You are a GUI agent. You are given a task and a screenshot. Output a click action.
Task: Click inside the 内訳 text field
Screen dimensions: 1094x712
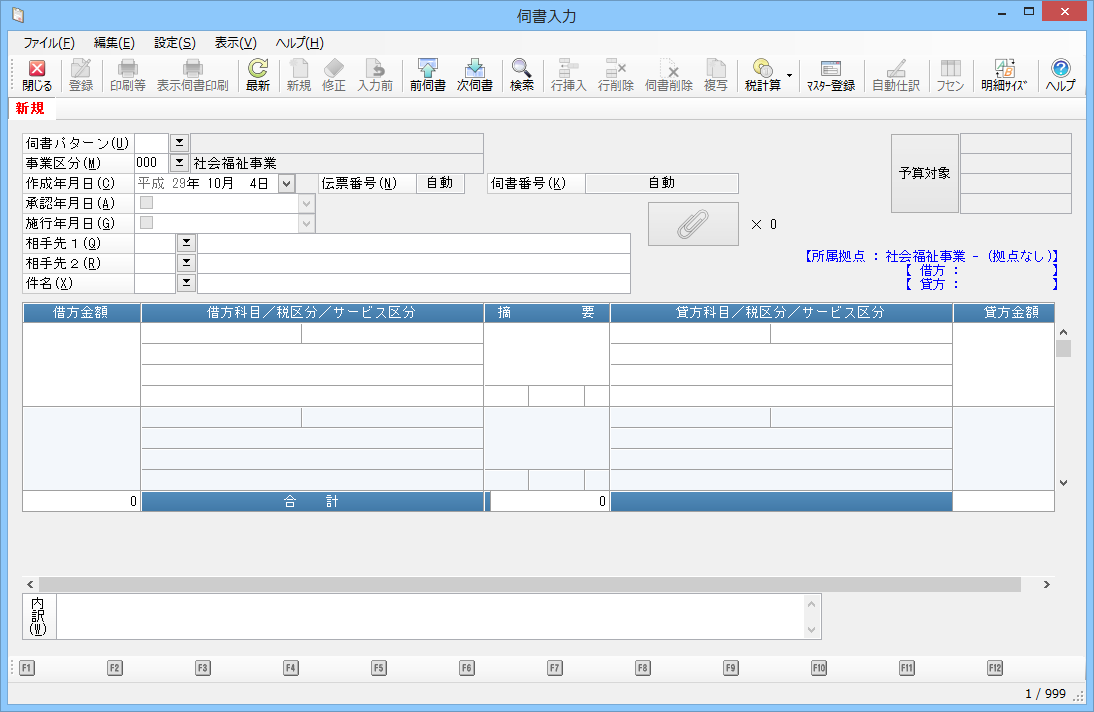430,617
